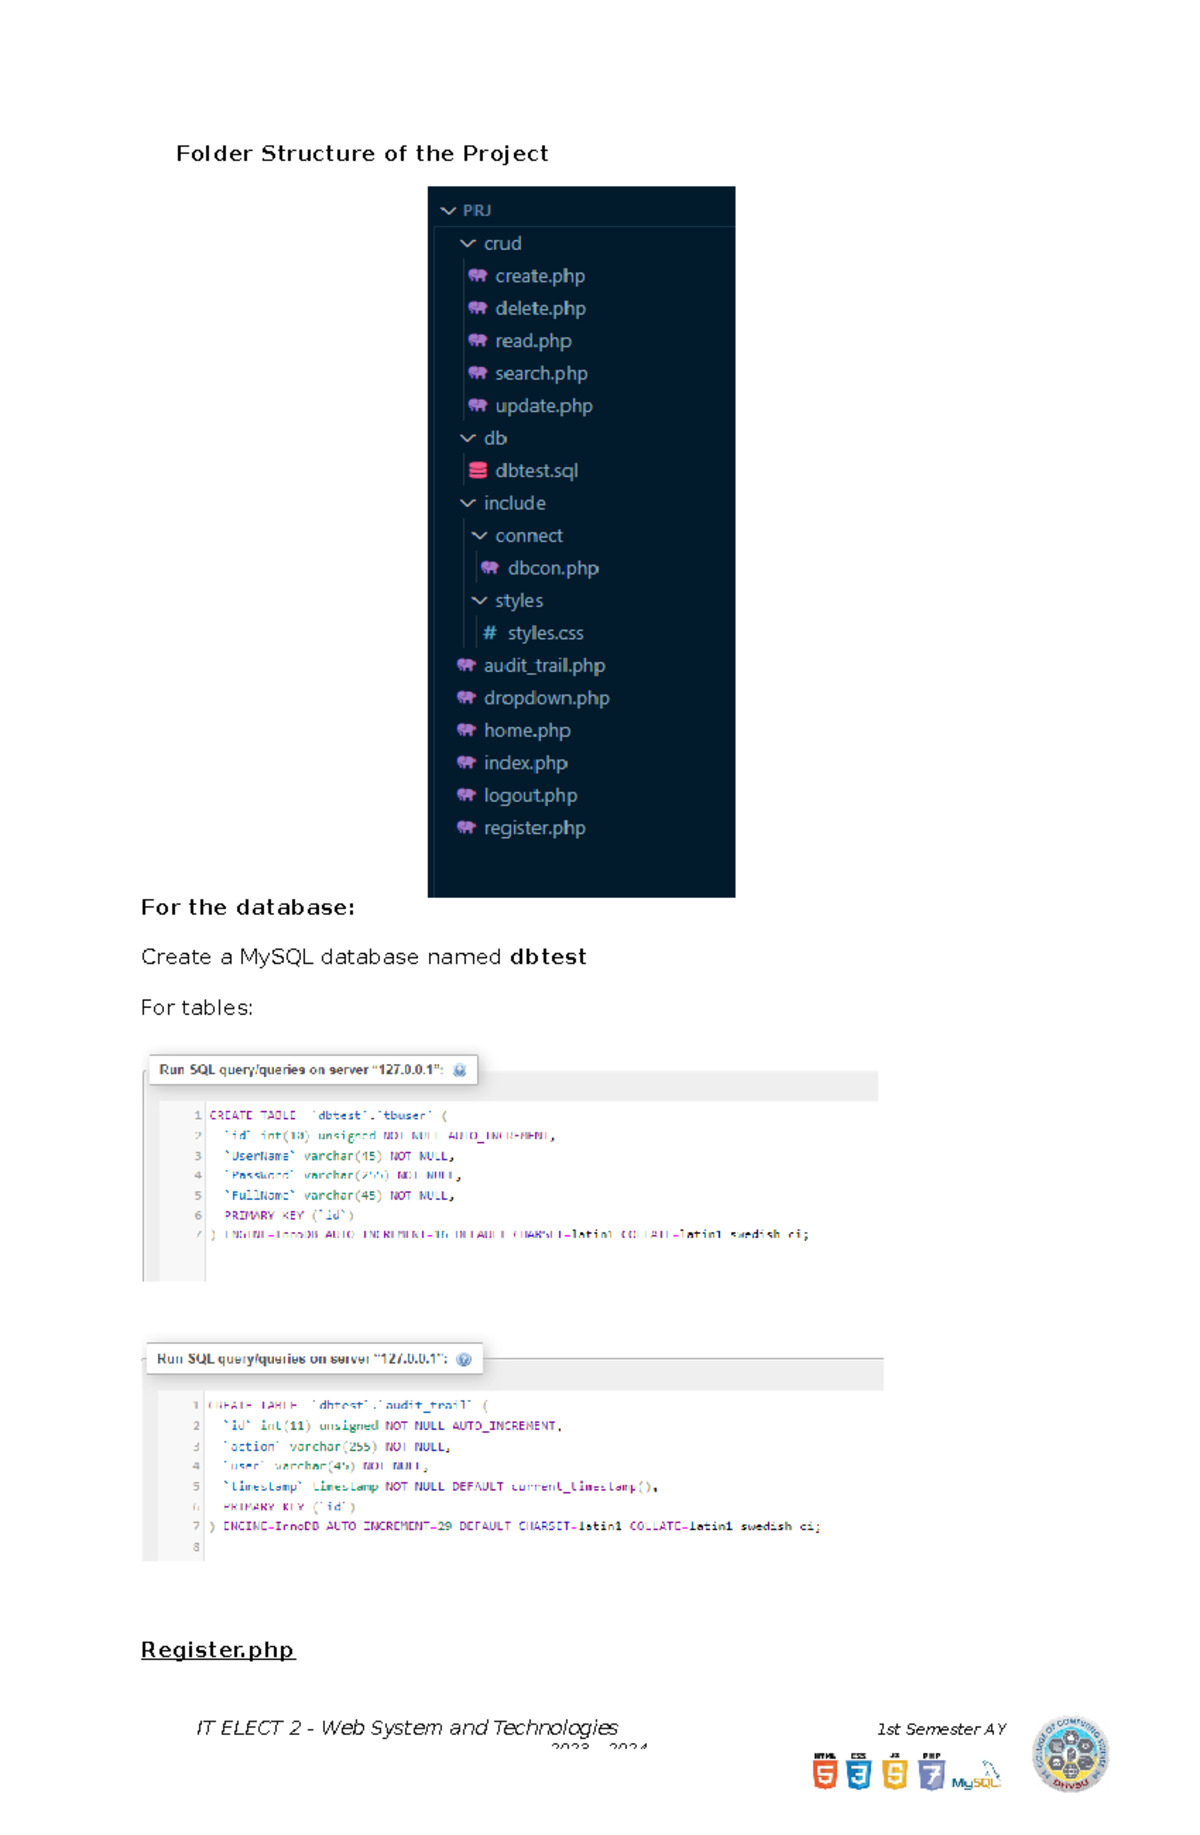Image resolution: width=1200 pixels, height=1835 pixels.
Task: Click inside the audit_trail CREATE TABLE query editor
Action: [544, 1475]
